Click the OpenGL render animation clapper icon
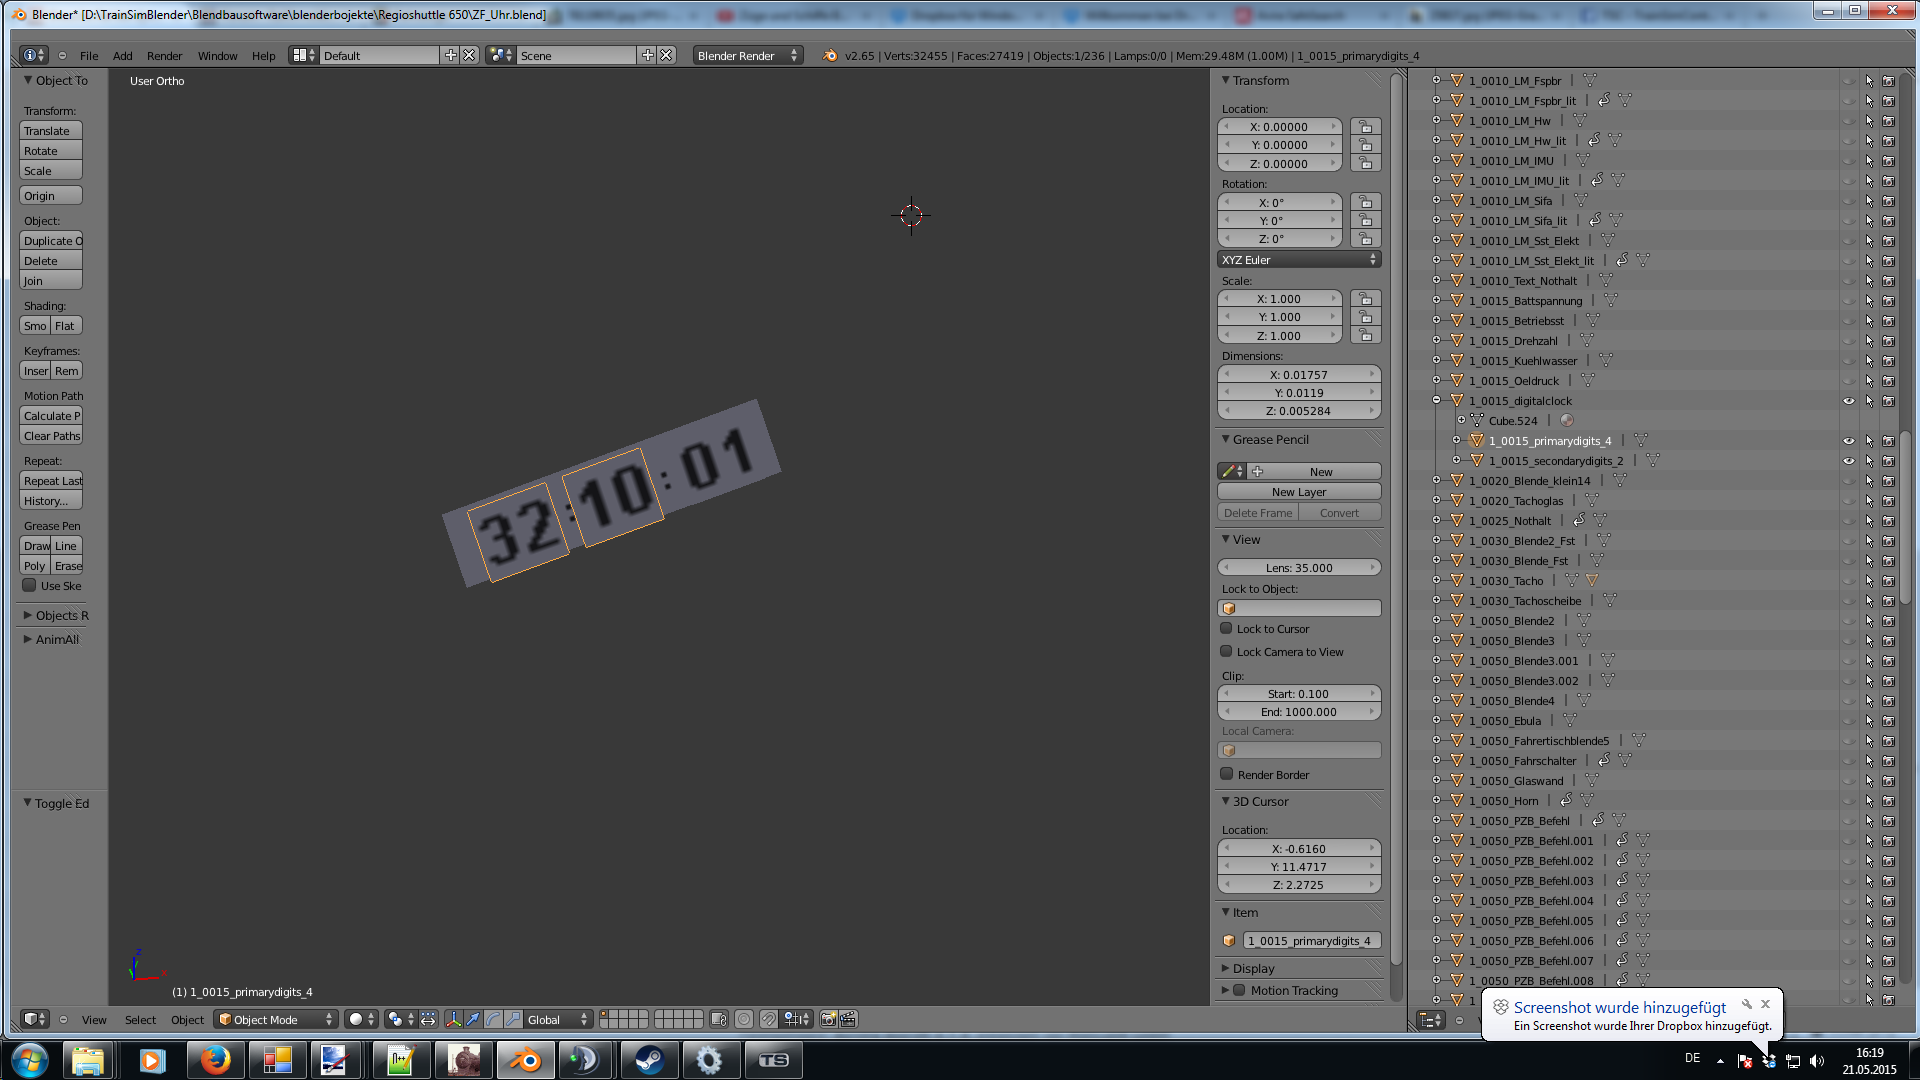The width and height of the screenshot is (1920, 1080). point(848,1019)
